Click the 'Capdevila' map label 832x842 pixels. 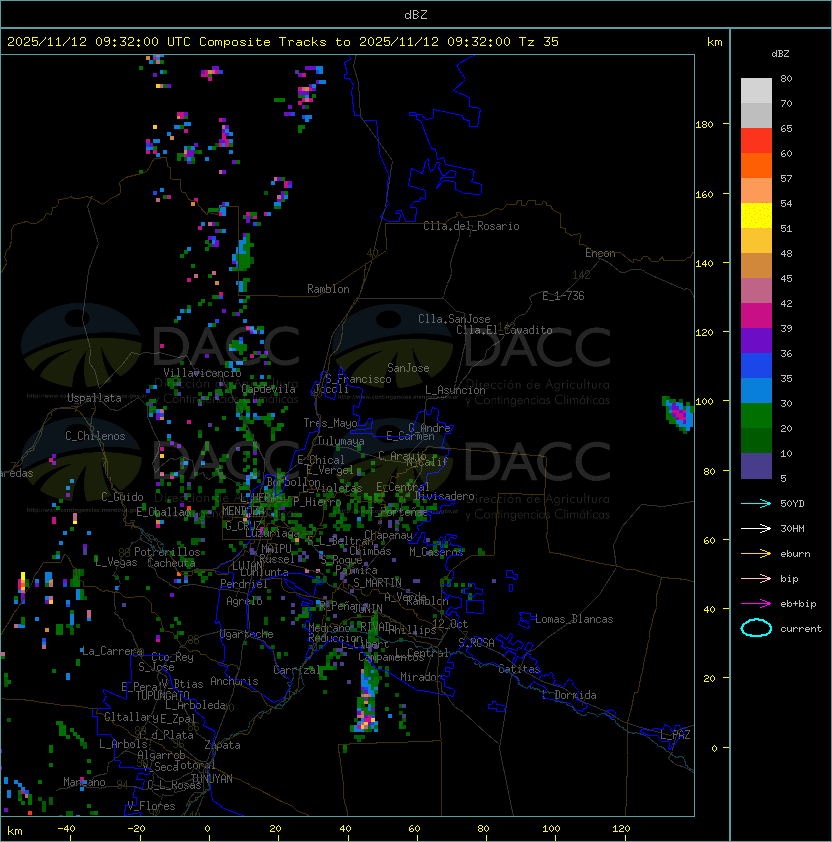[269, 389]
